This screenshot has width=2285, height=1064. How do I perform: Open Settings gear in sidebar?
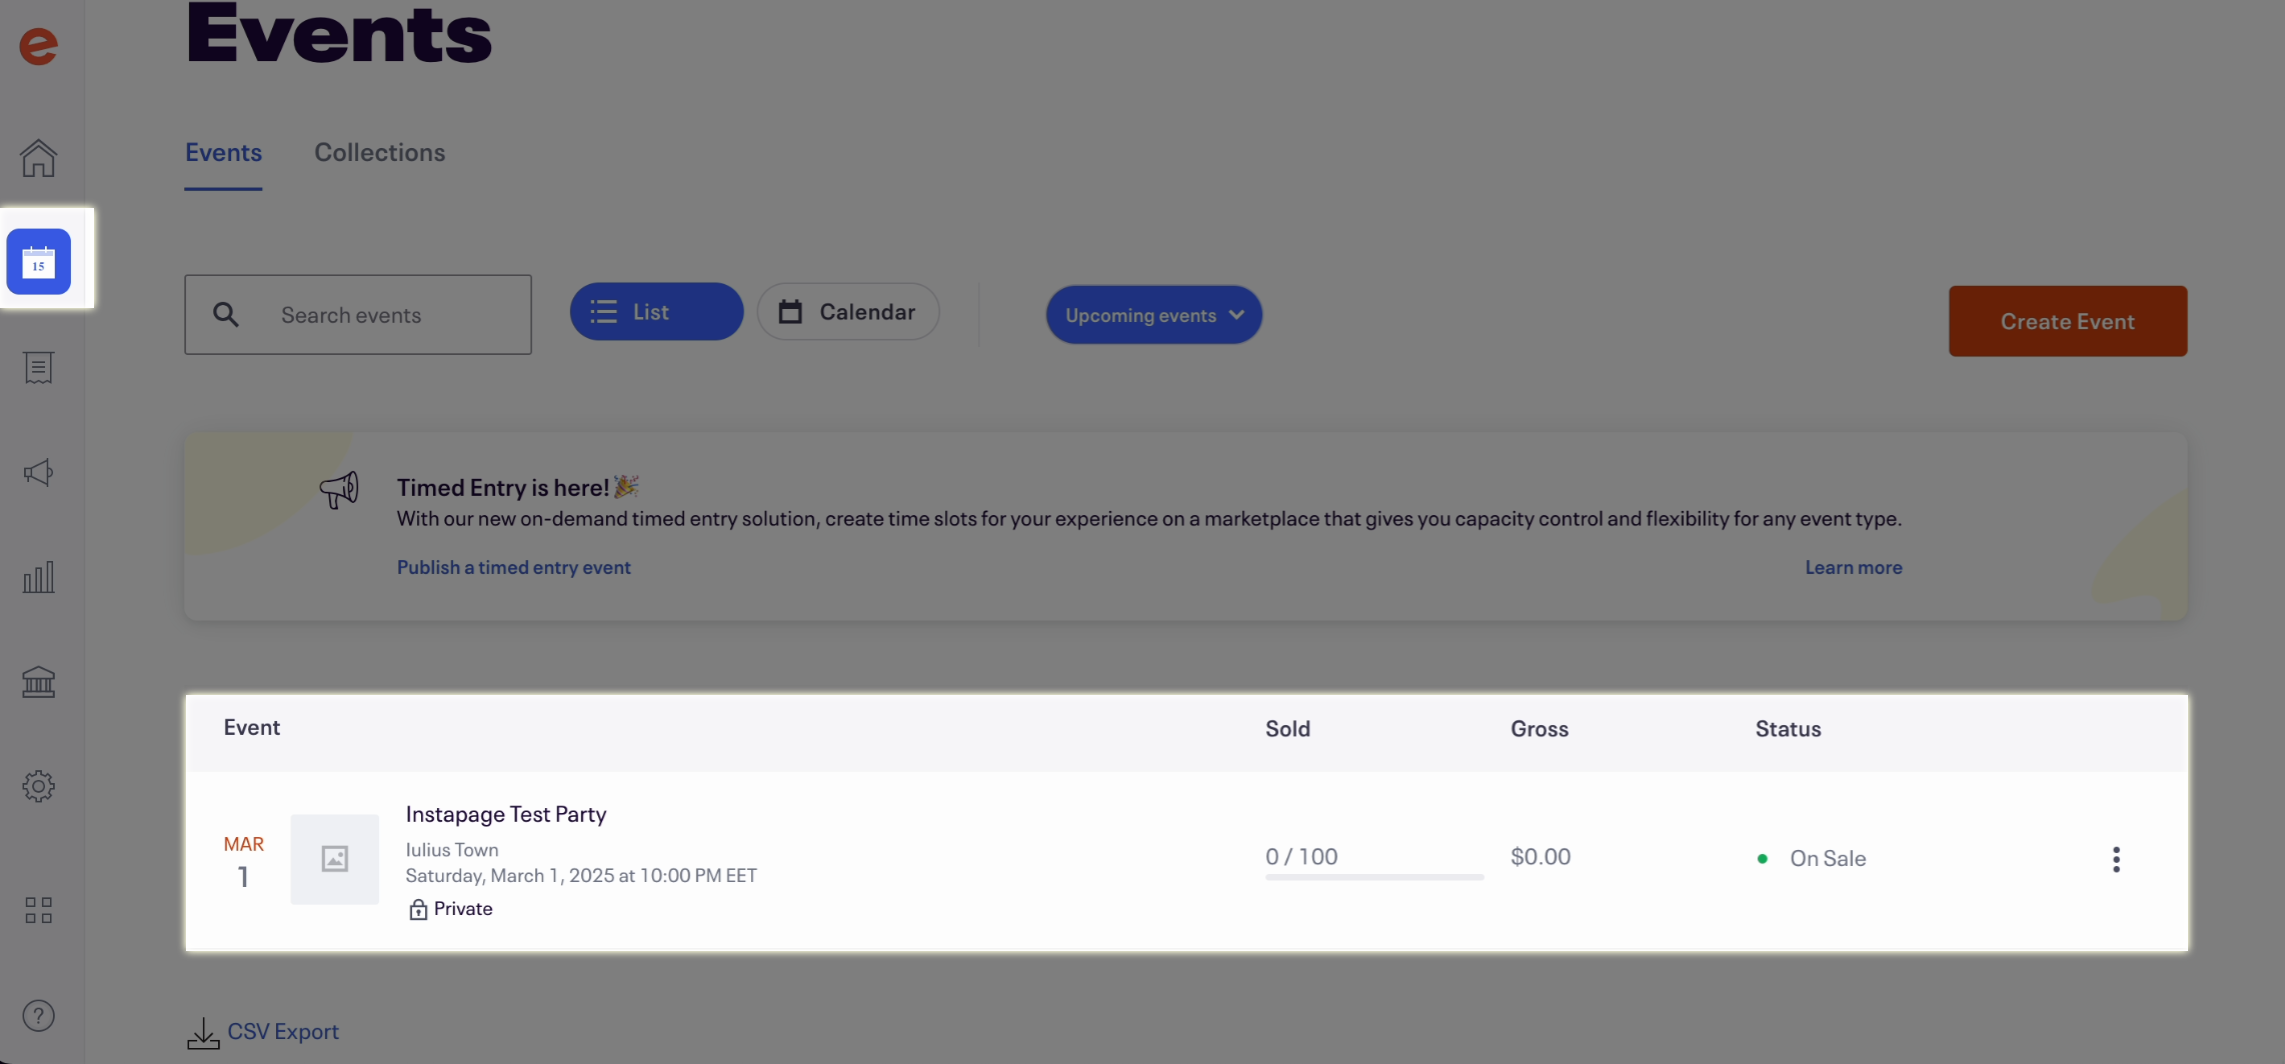(38, 786)
